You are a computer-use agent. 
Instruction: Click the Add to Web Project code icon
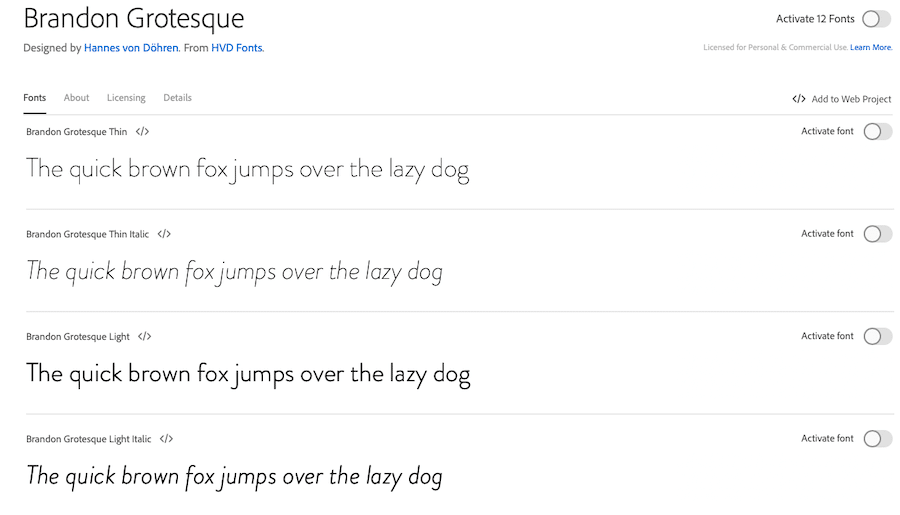799,99
